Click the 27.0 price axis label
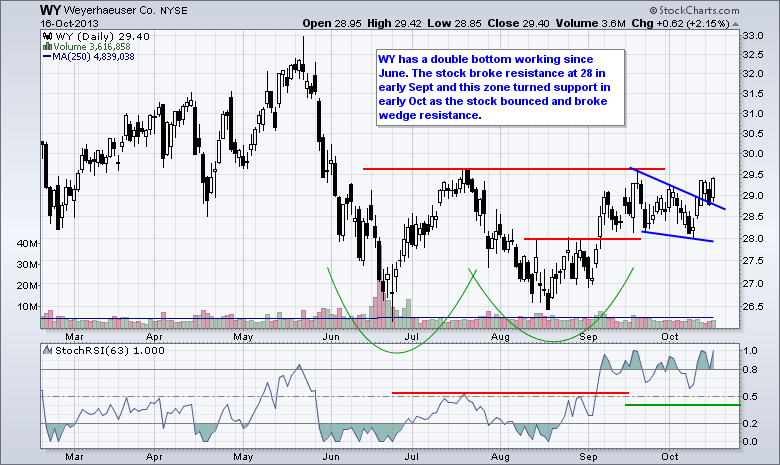This screenshot has width=780, height=465. coord(753,283)
